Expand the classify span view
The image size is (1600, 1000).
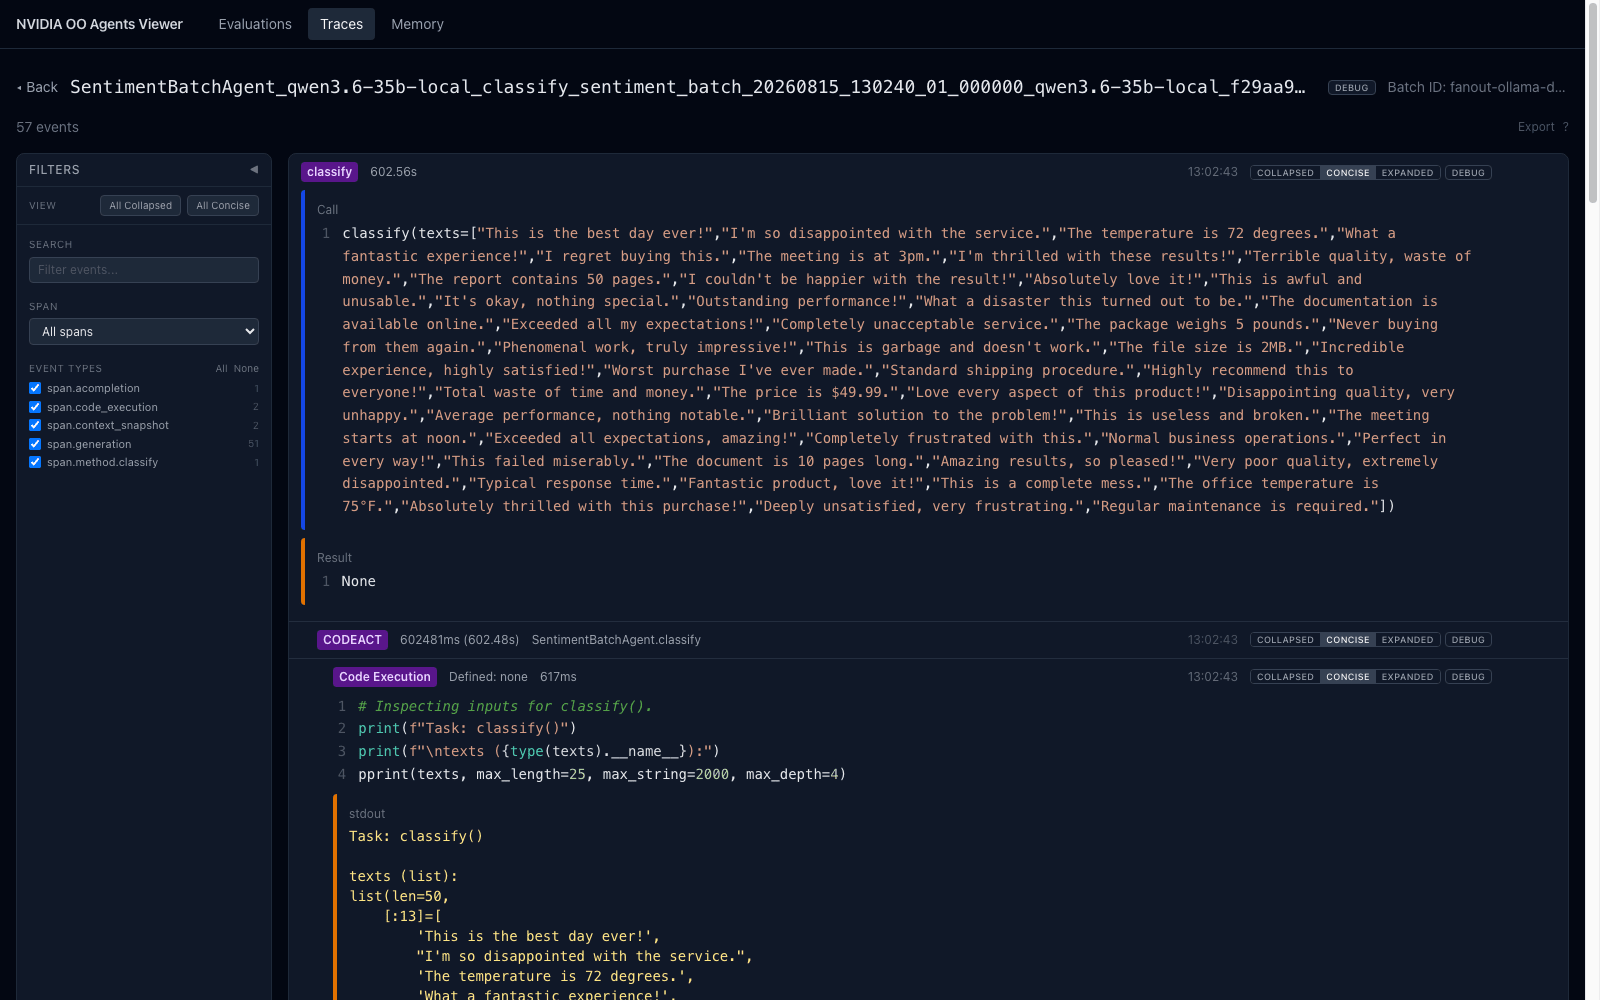coord(1407,173)
